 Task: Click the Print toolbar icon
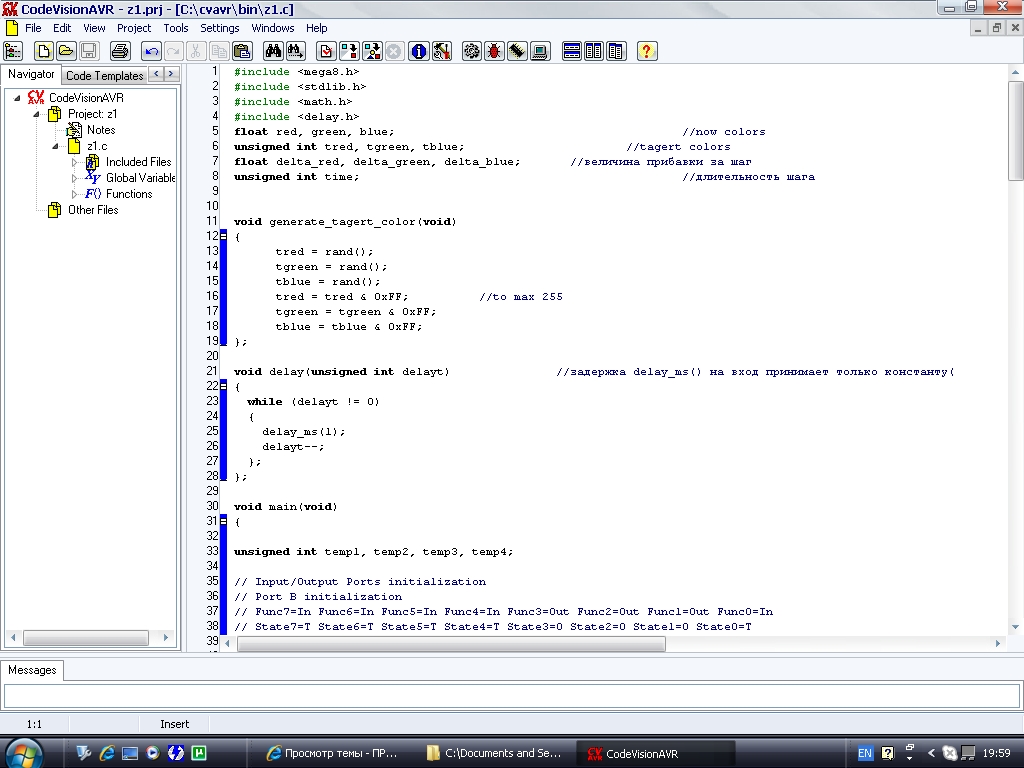coord(120,51)
